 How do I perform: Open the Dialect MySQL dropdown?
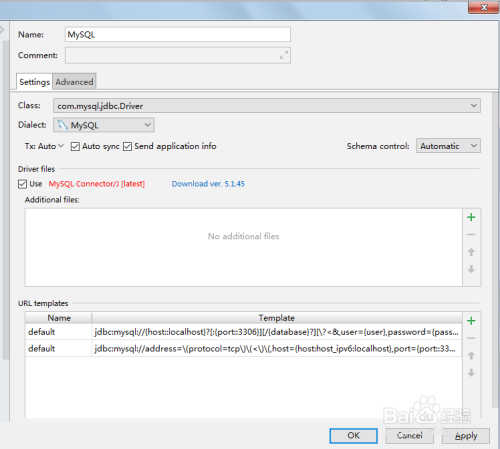pos(104,125)
